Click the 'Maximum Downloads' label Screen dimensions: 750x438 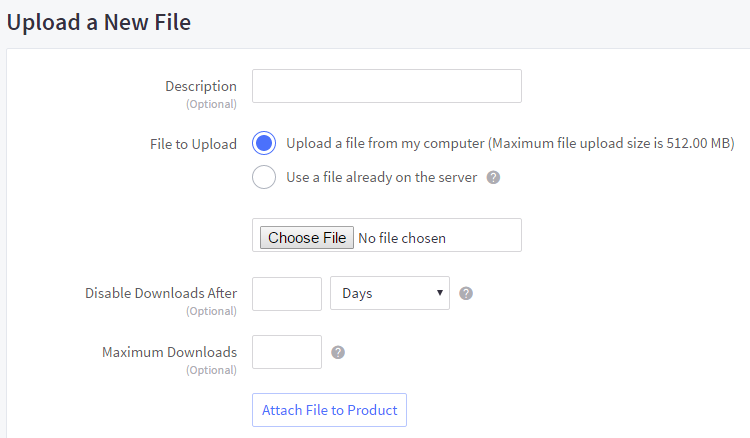(169, 352)
